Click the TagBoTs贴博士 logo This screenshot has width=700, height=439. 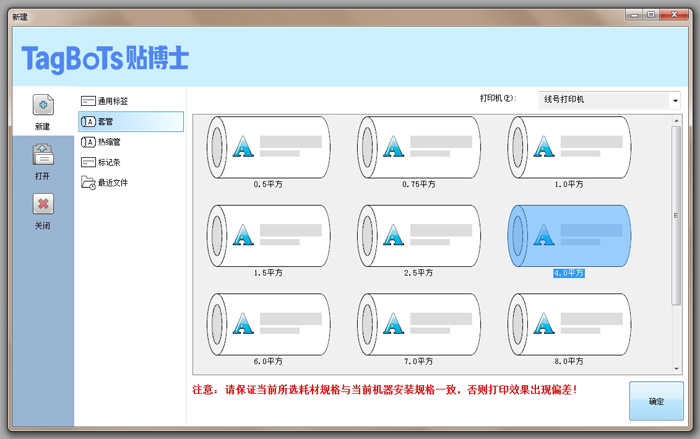point(105,58)
